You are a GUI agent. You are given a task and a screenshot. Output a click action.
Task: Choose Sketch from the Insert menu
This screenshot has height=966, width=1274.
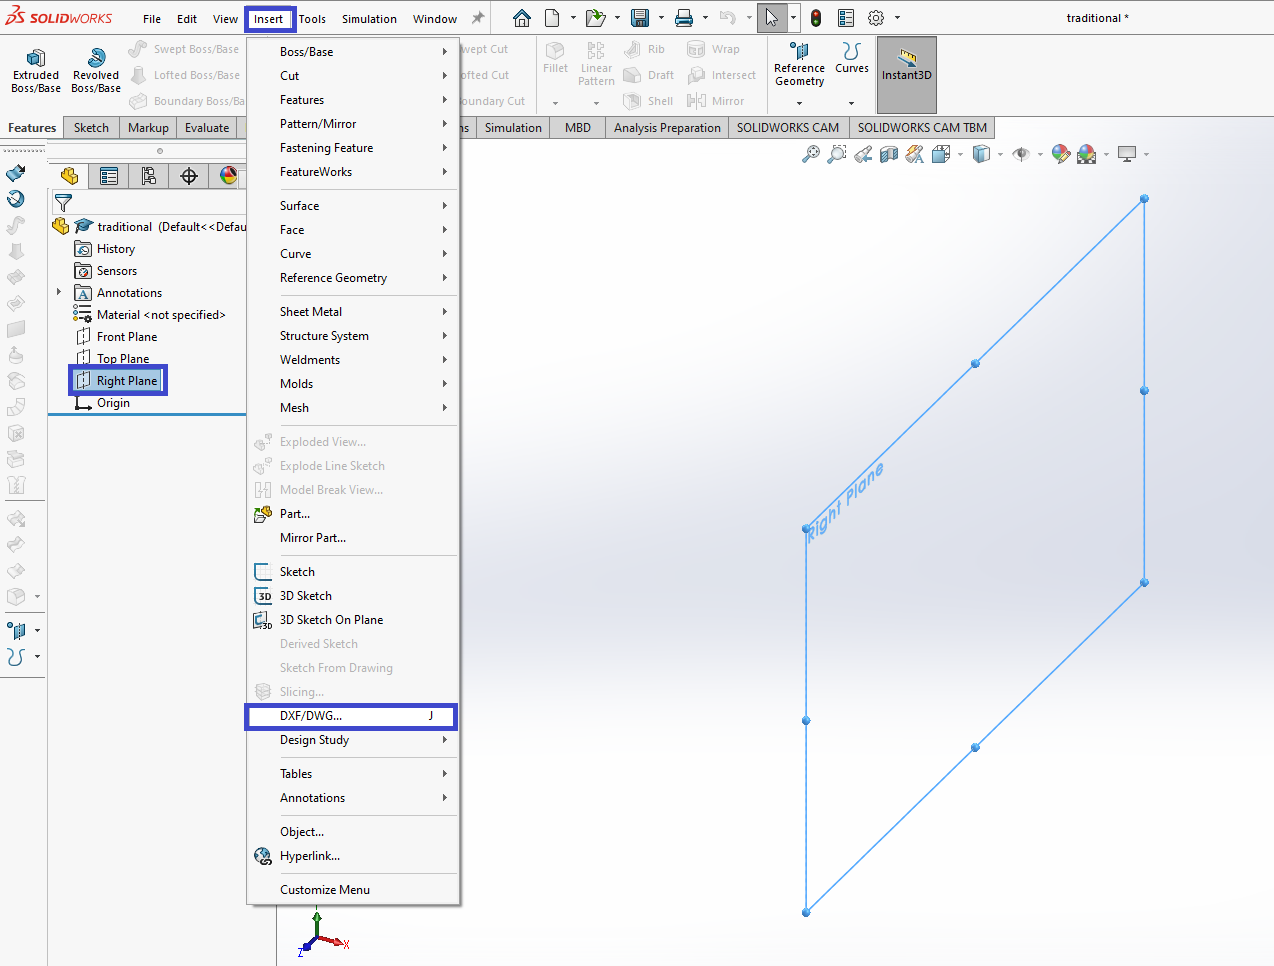point(353,571)
